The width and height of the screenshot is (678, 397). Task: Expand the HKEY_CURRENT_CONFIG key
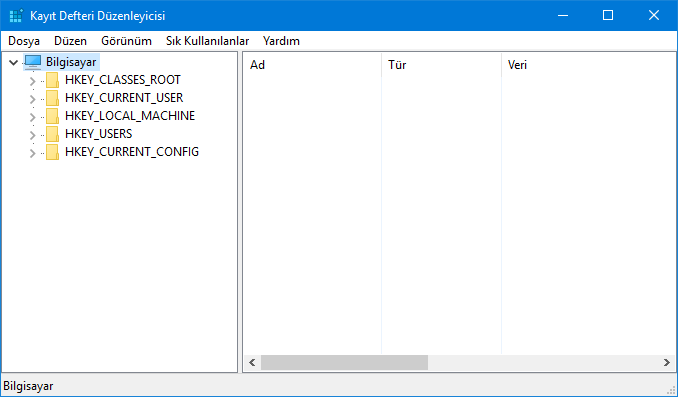coord(32,153)
